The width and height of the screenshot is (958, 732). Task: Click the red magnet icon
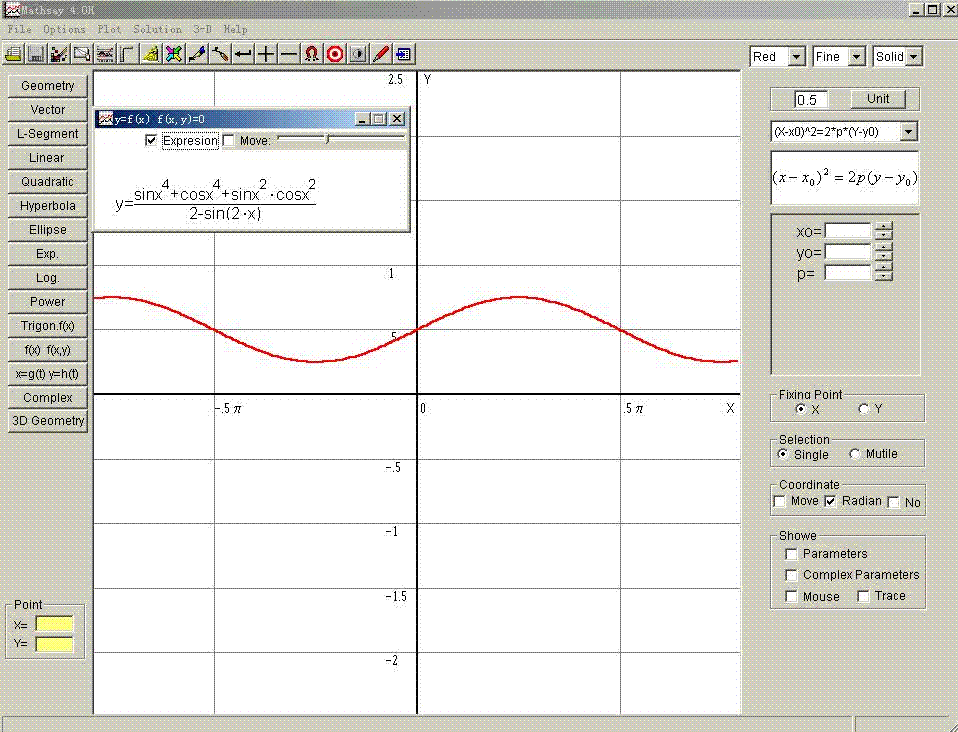point(312,54)
